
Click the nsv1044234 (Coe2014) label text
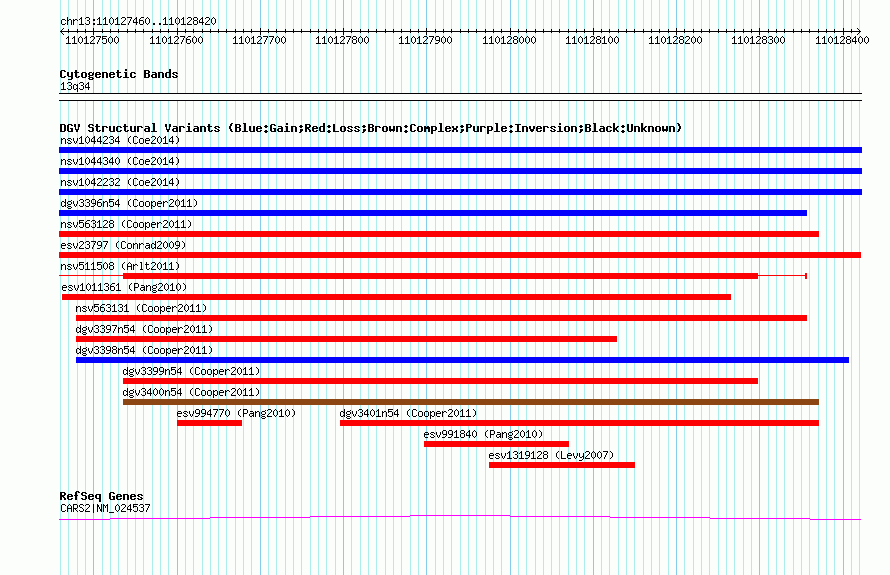[x=120, y=140]
